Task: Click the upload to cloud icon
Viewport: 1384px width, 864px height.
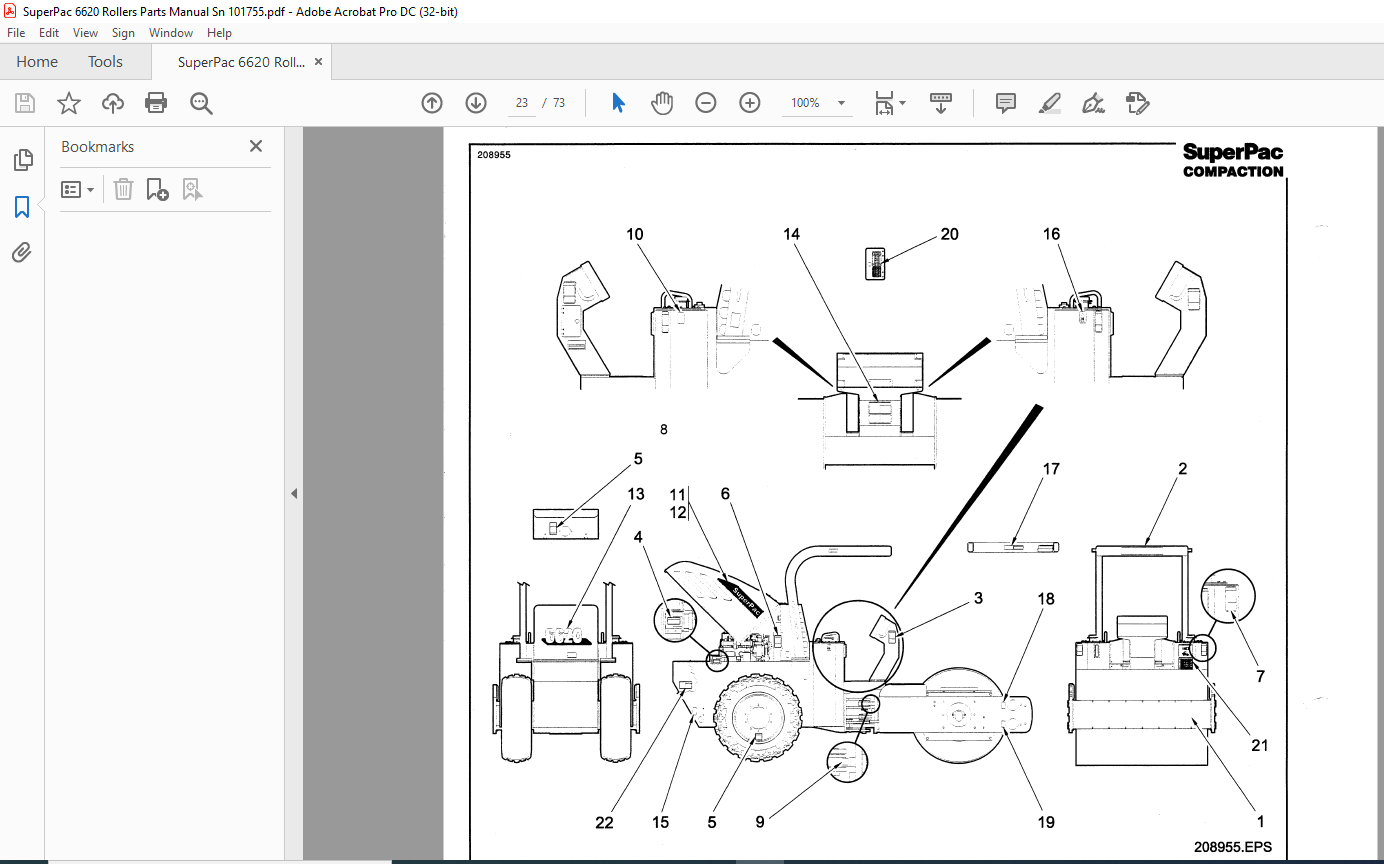Action: 113,103
